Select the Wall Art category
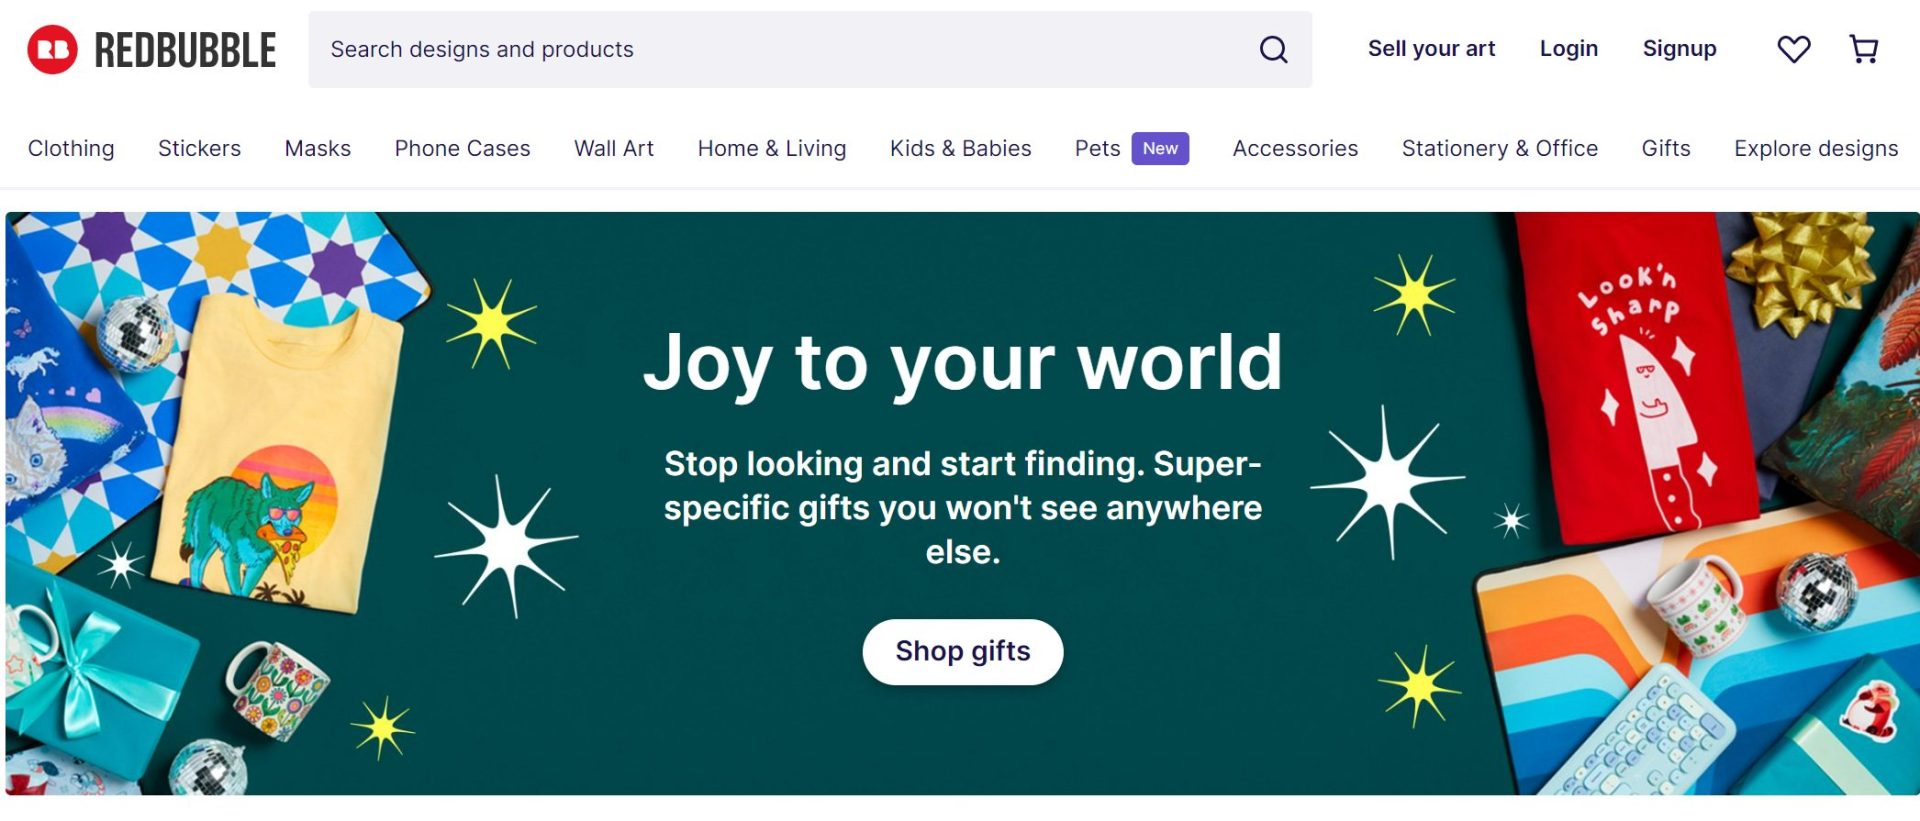Image resolution: width=1920 pixels, height=821 pixels. click(614, 148)
